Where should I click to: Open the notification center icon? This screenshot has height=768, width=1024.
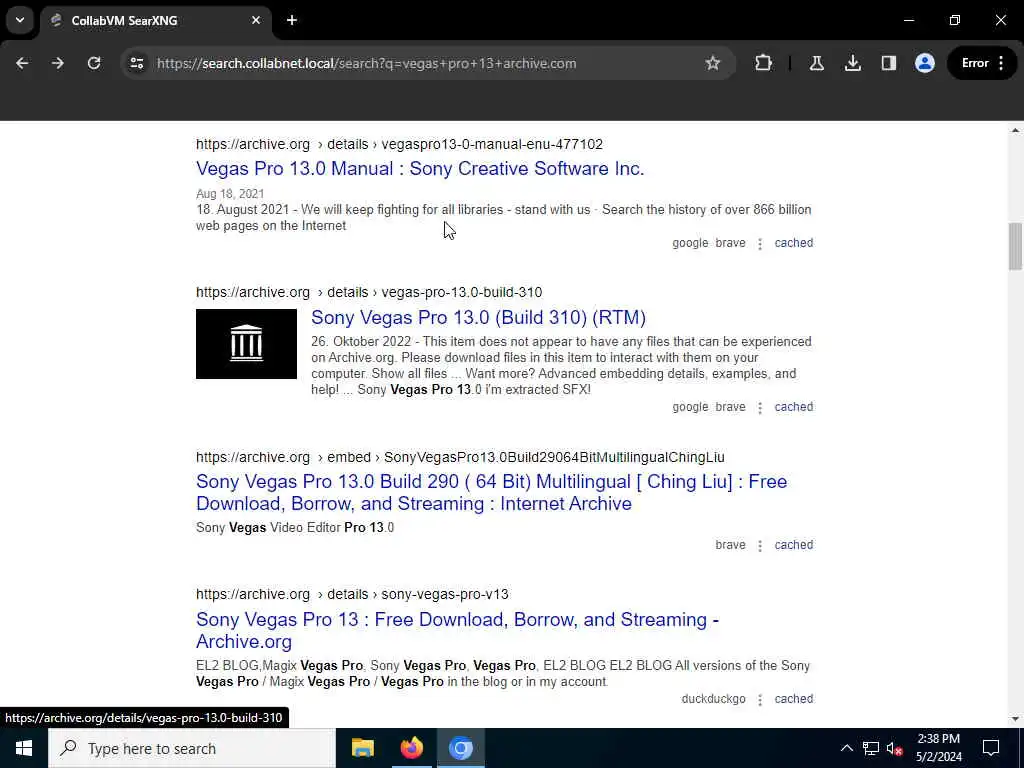coord(991,748)
